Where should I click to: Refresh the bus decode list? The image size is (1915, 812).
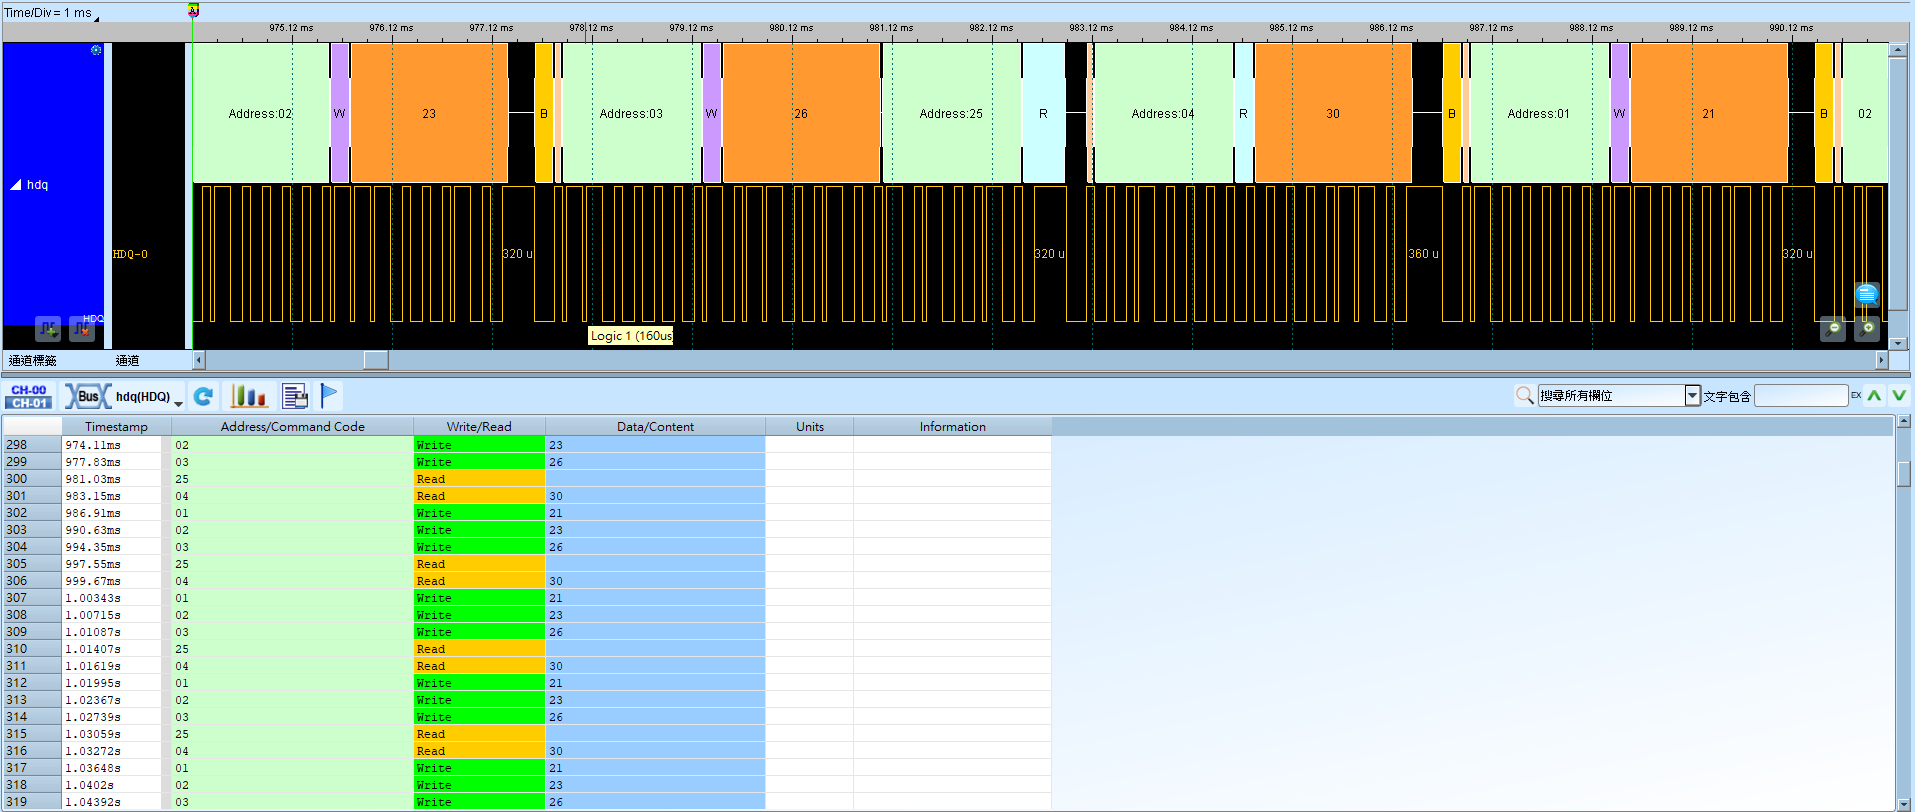pos(204,397)
